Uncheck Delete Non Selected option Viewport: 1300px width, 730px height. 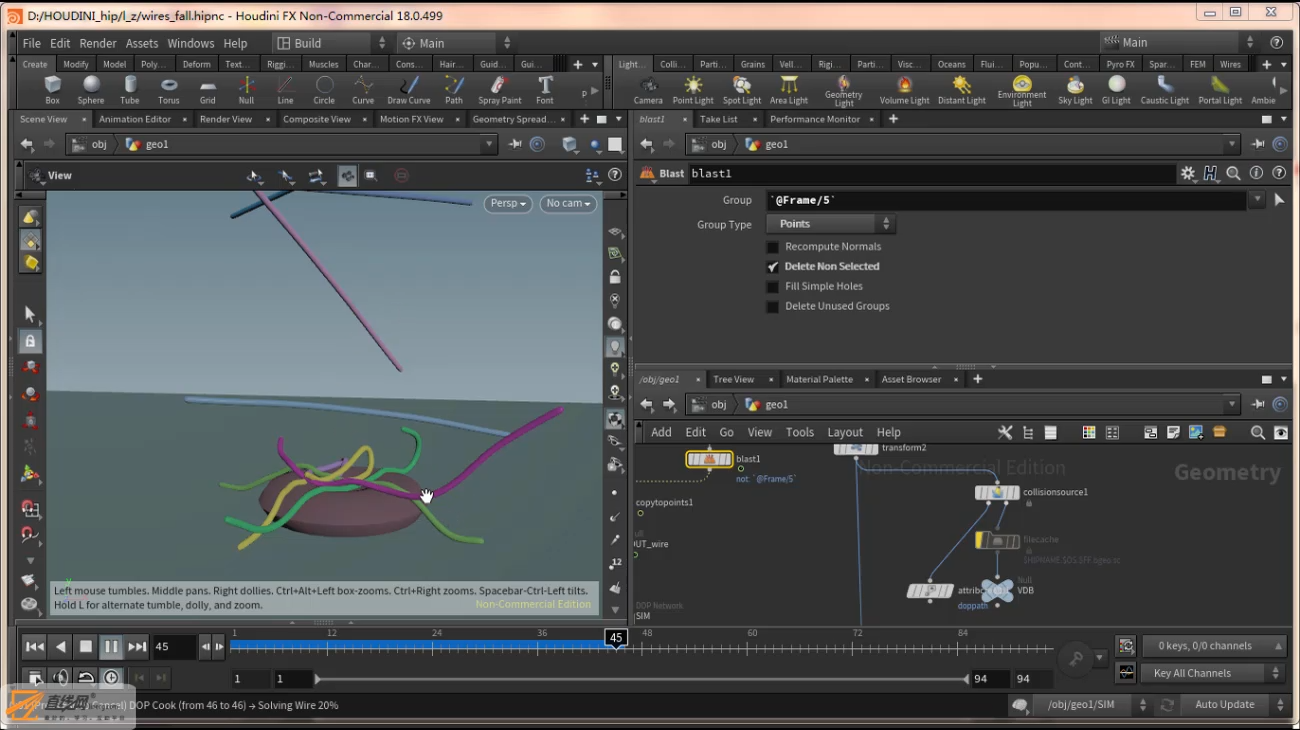[772, 267]
